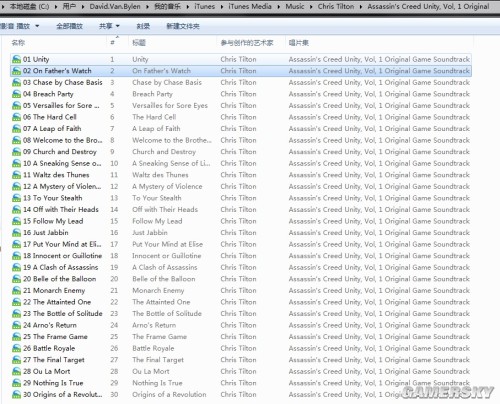Sort by the 唱片集 album column header

(299, 43)
